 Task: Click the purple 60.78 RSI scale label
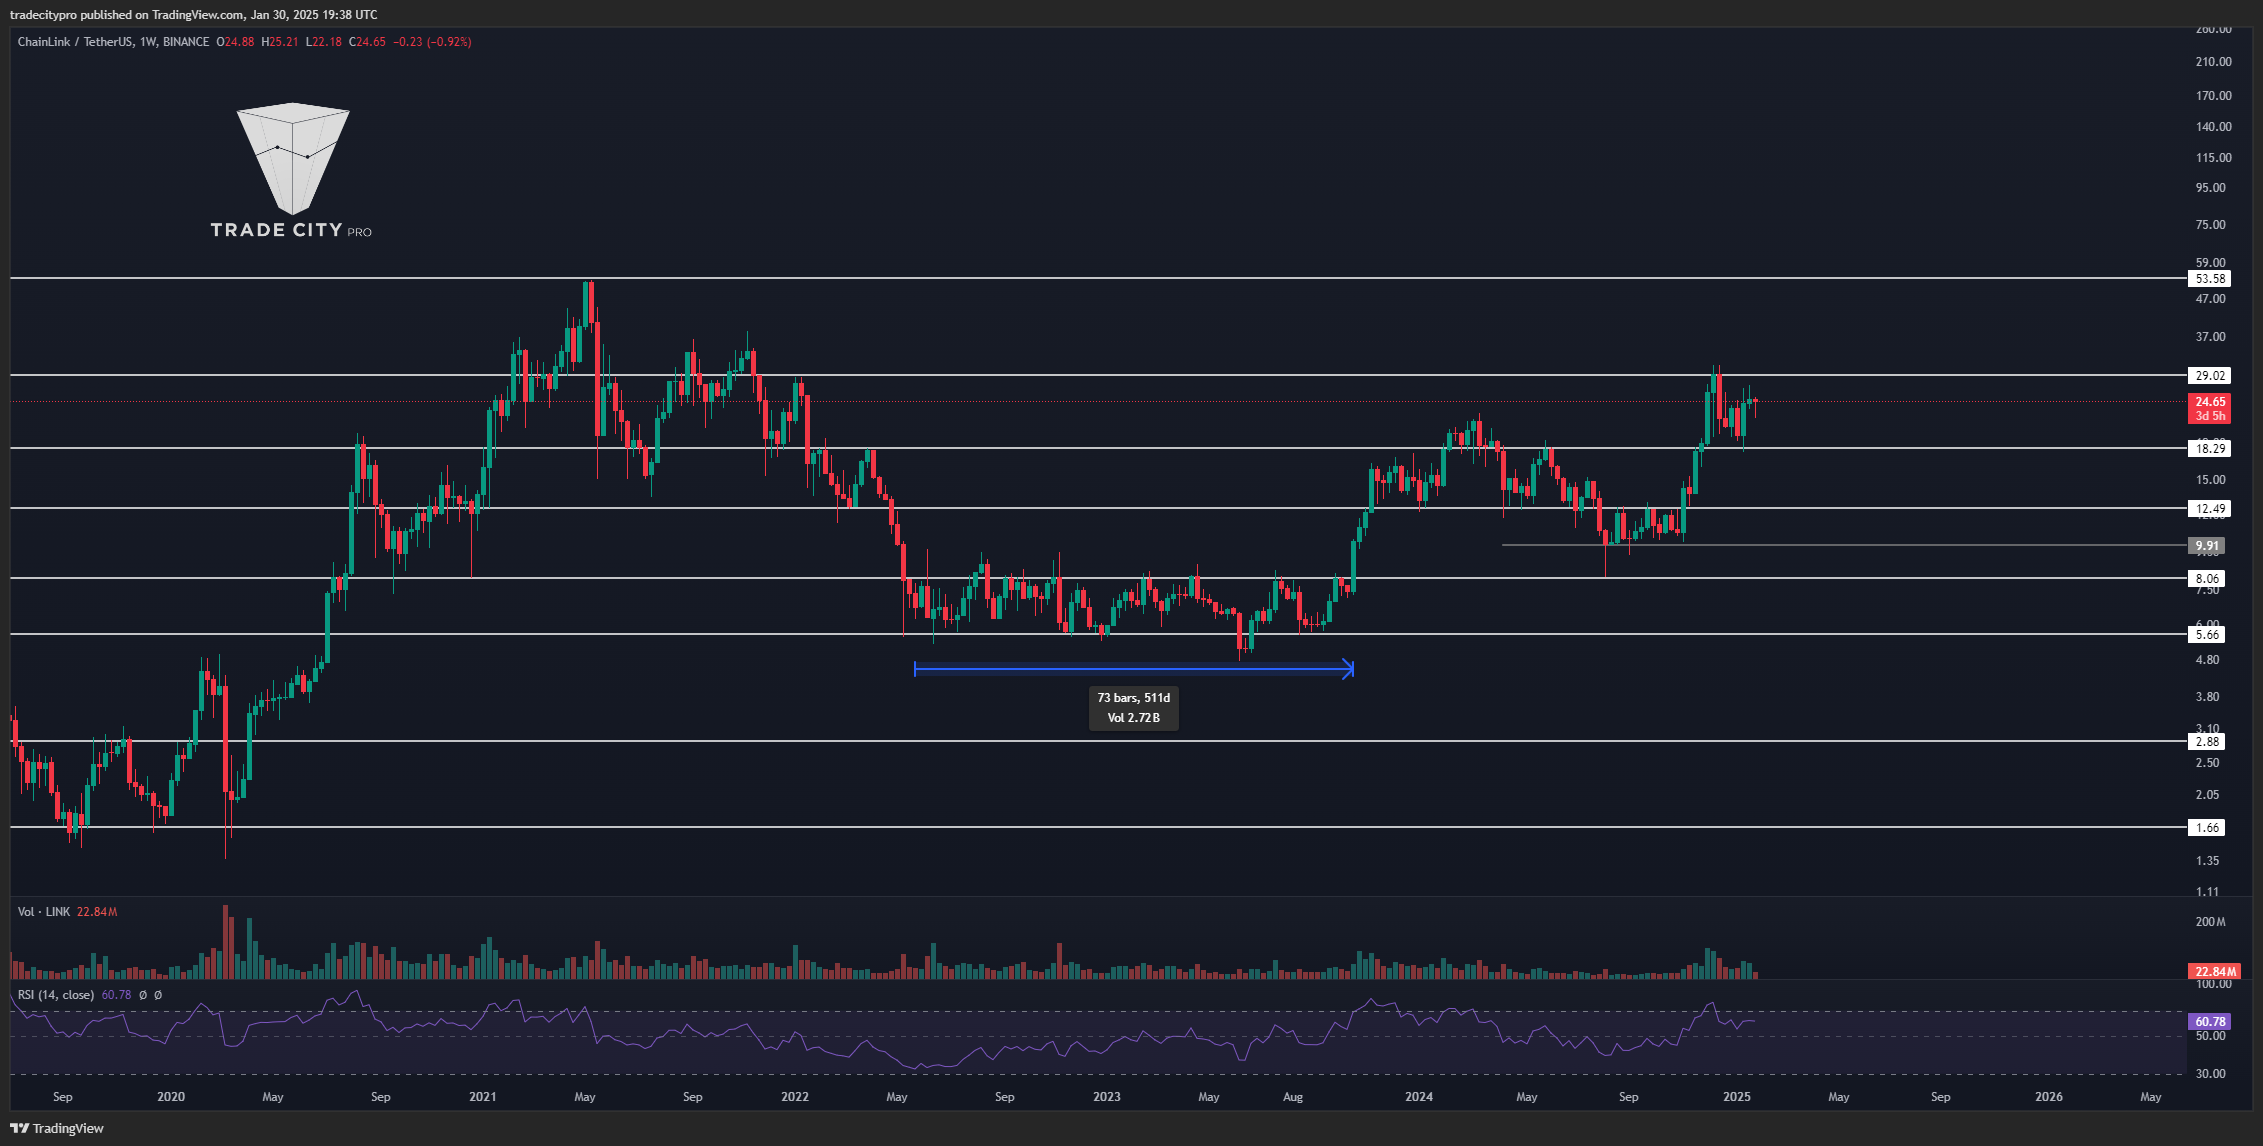(x=2210, y=1022)
